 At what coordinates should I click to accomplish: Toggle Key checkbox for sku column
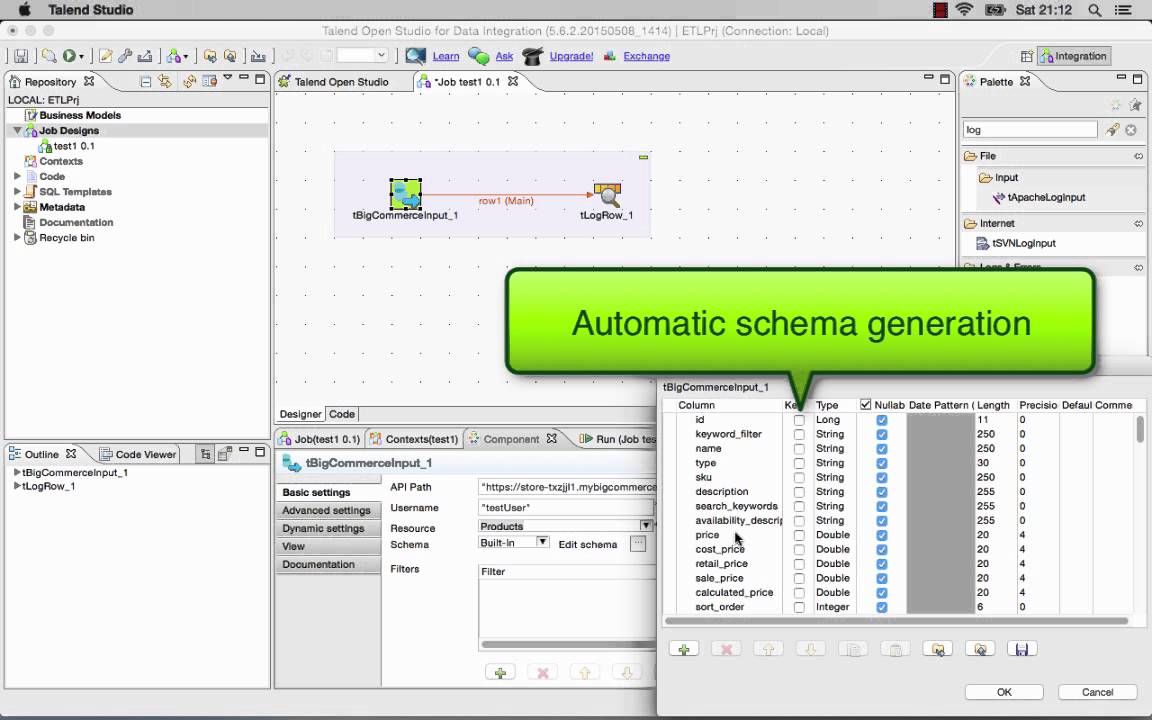799,478
